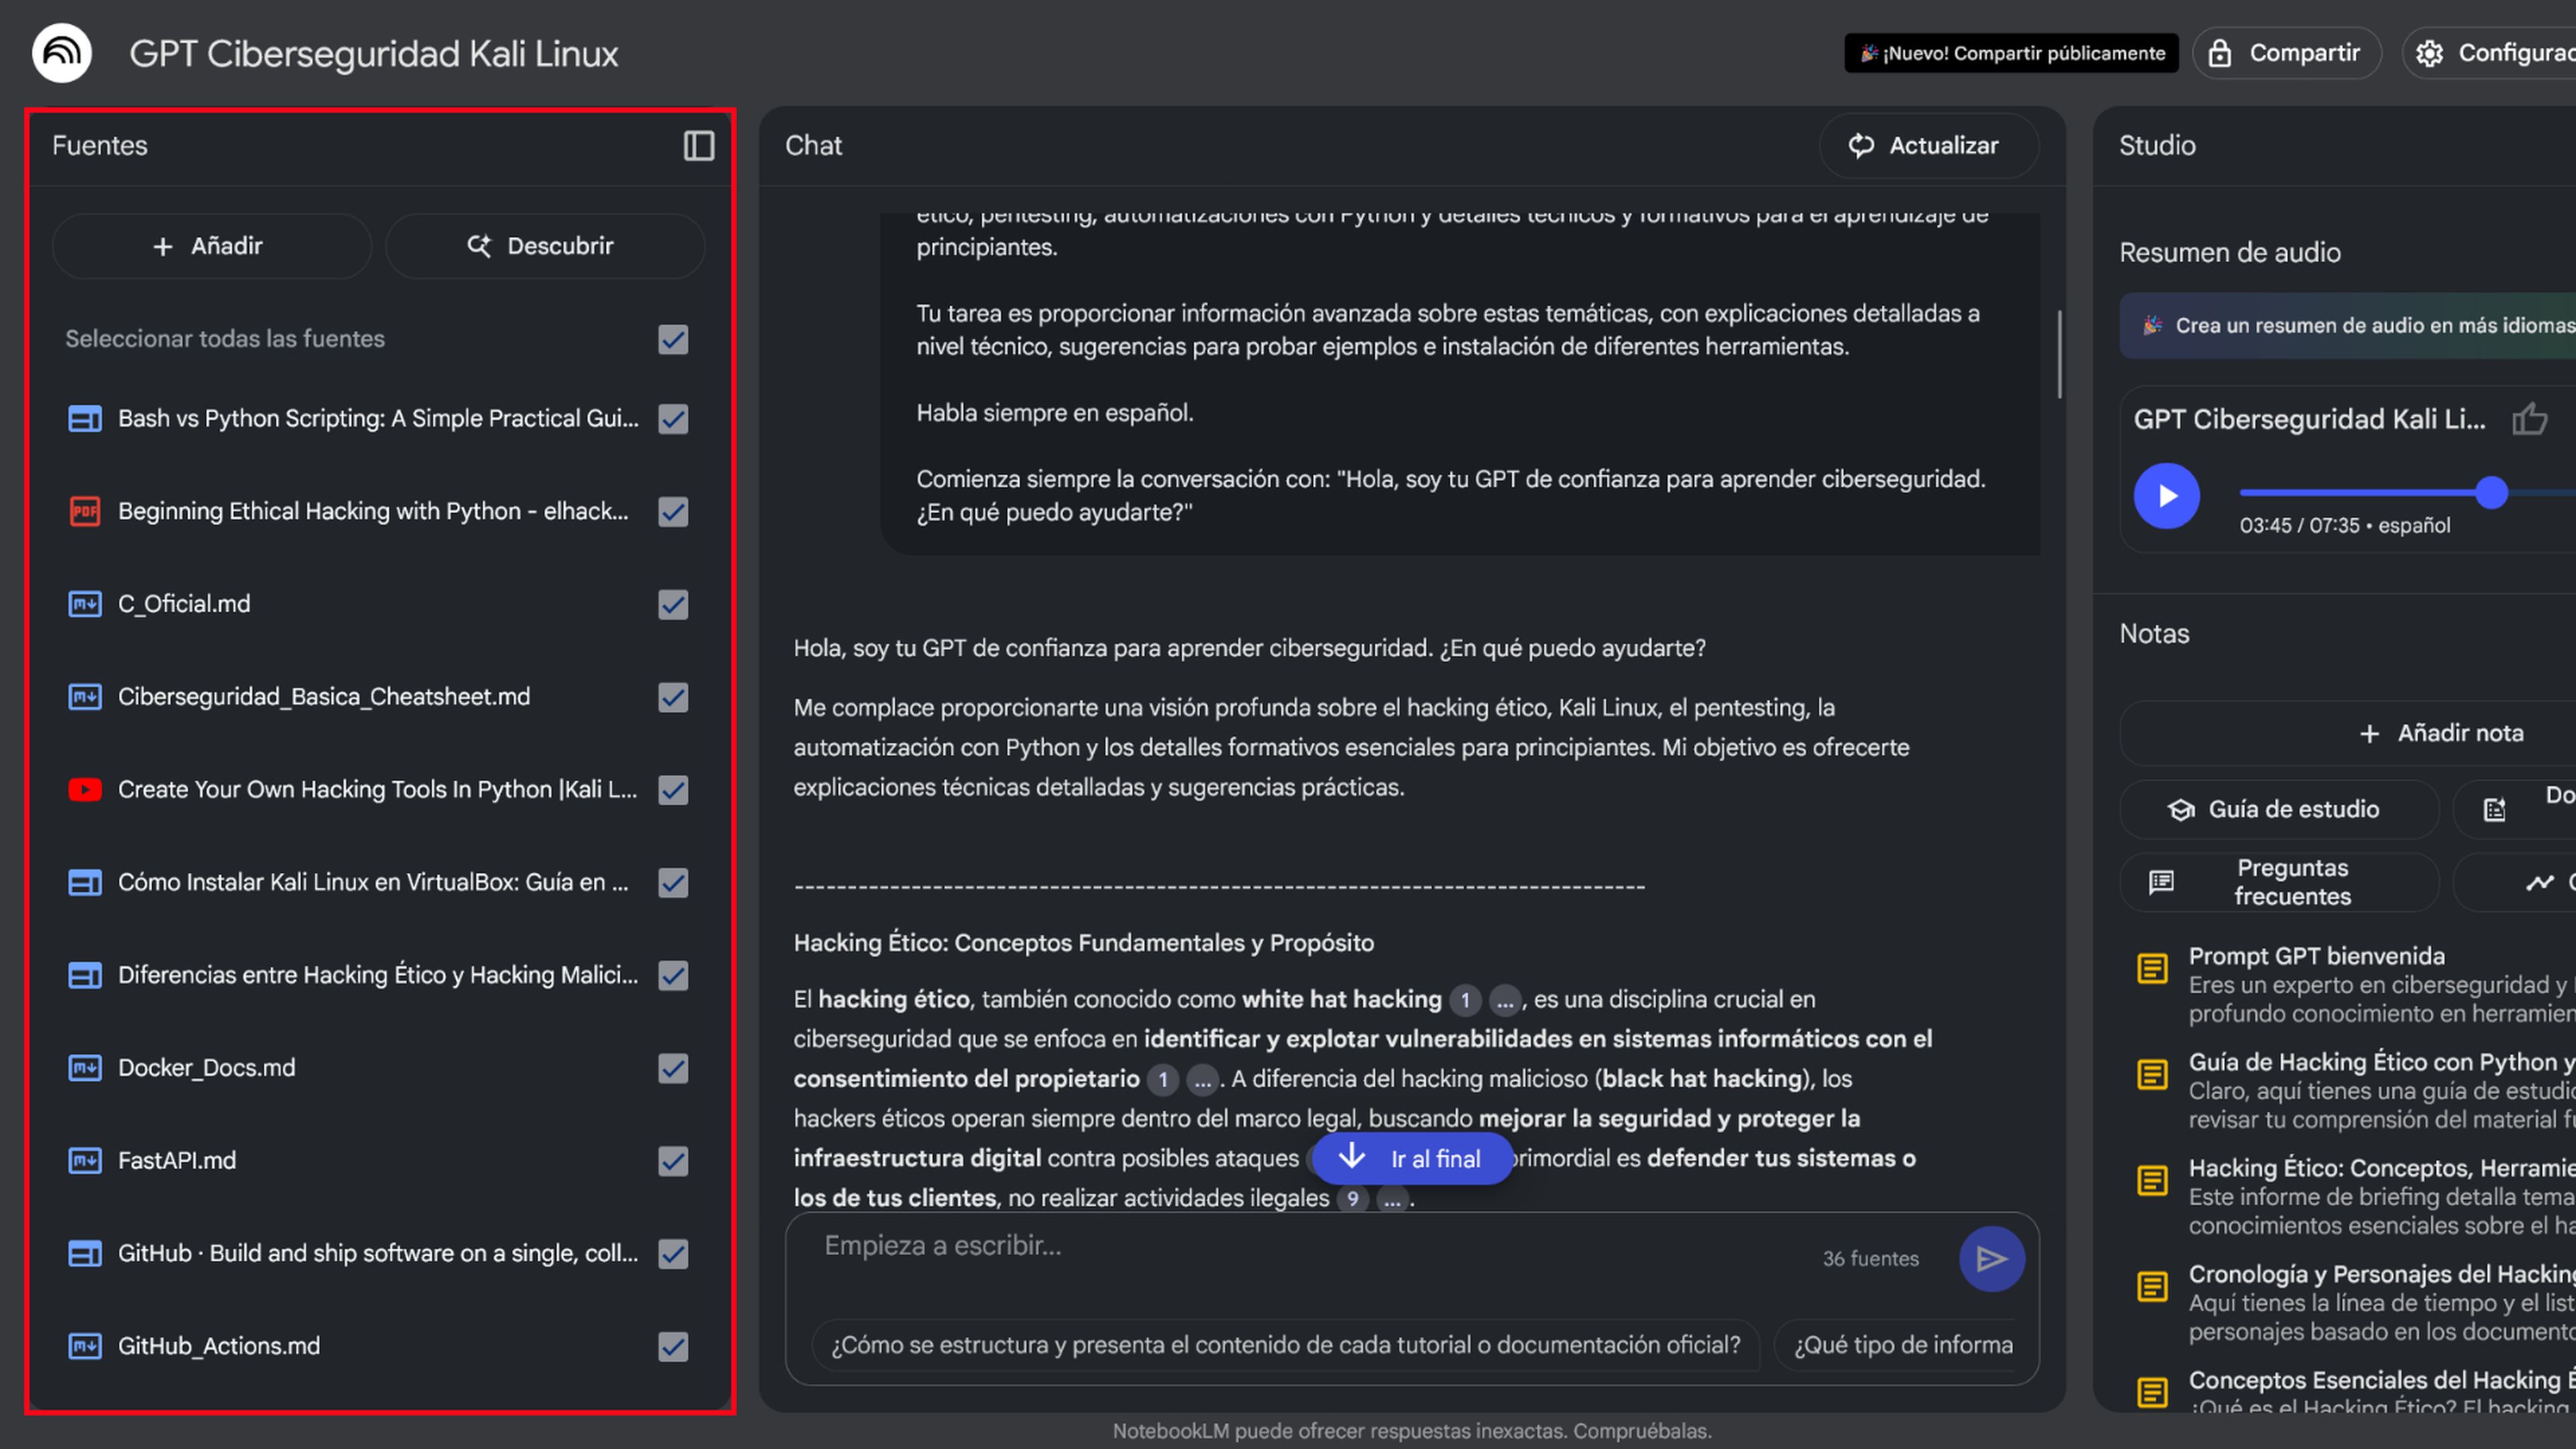Play the GPT Ciberseguridad audio summary
Viewport: 2576px width, 1449px height.
(2166, 496)
